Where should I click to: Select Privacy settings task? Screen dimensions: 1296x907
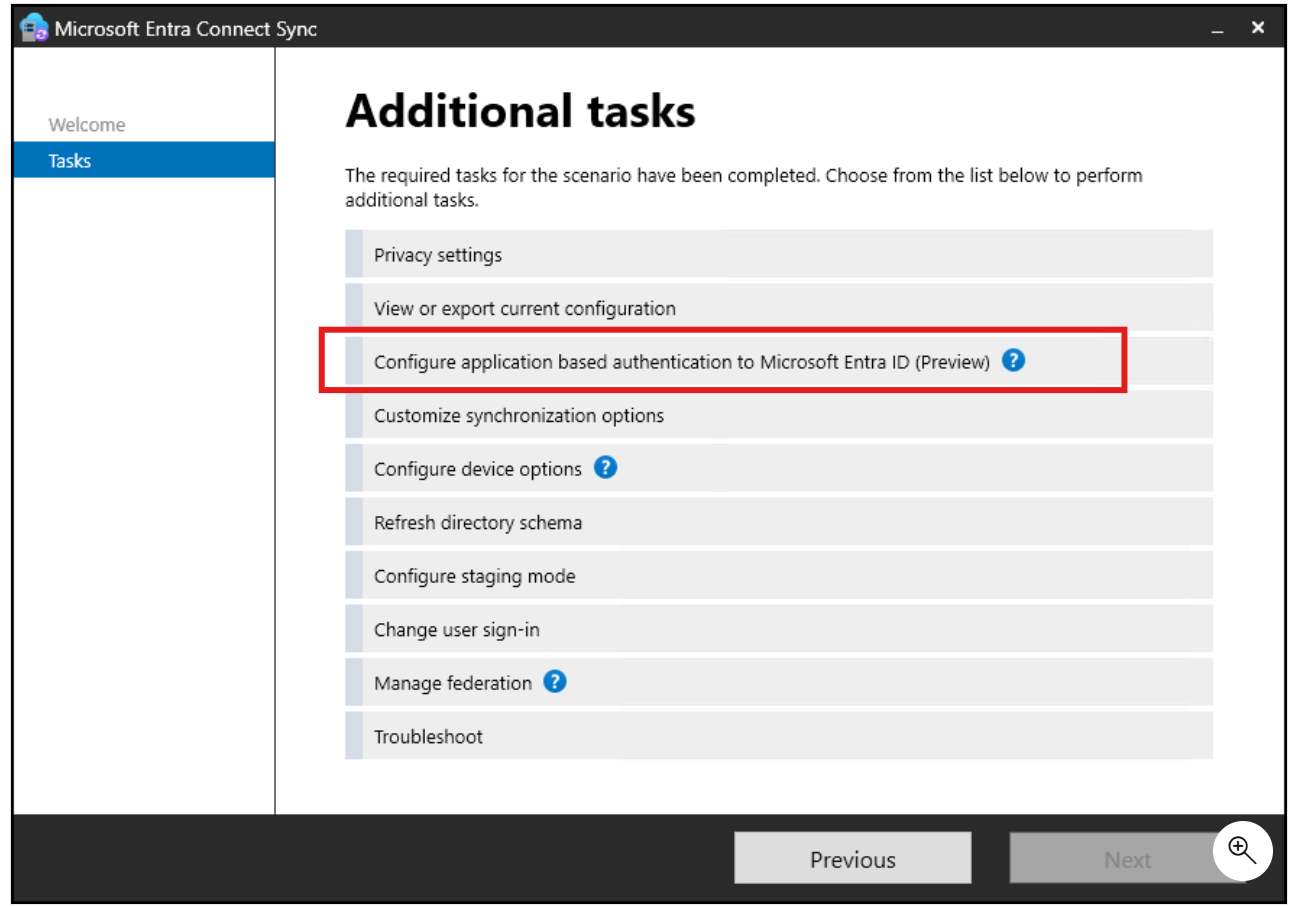700,254
